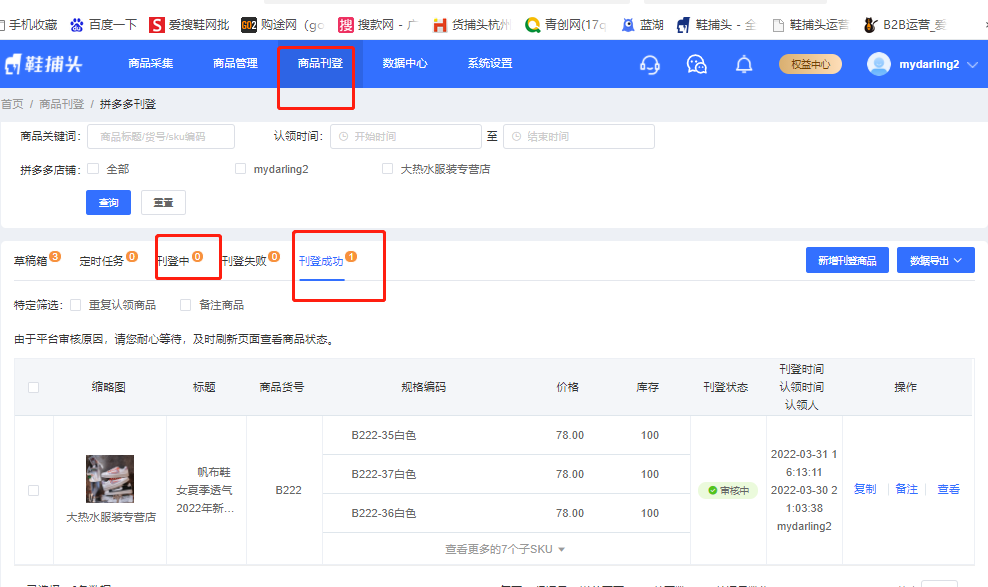Screen dimensions: 988x587
Task: Click the 查询 button
Action: click(108, 202)
